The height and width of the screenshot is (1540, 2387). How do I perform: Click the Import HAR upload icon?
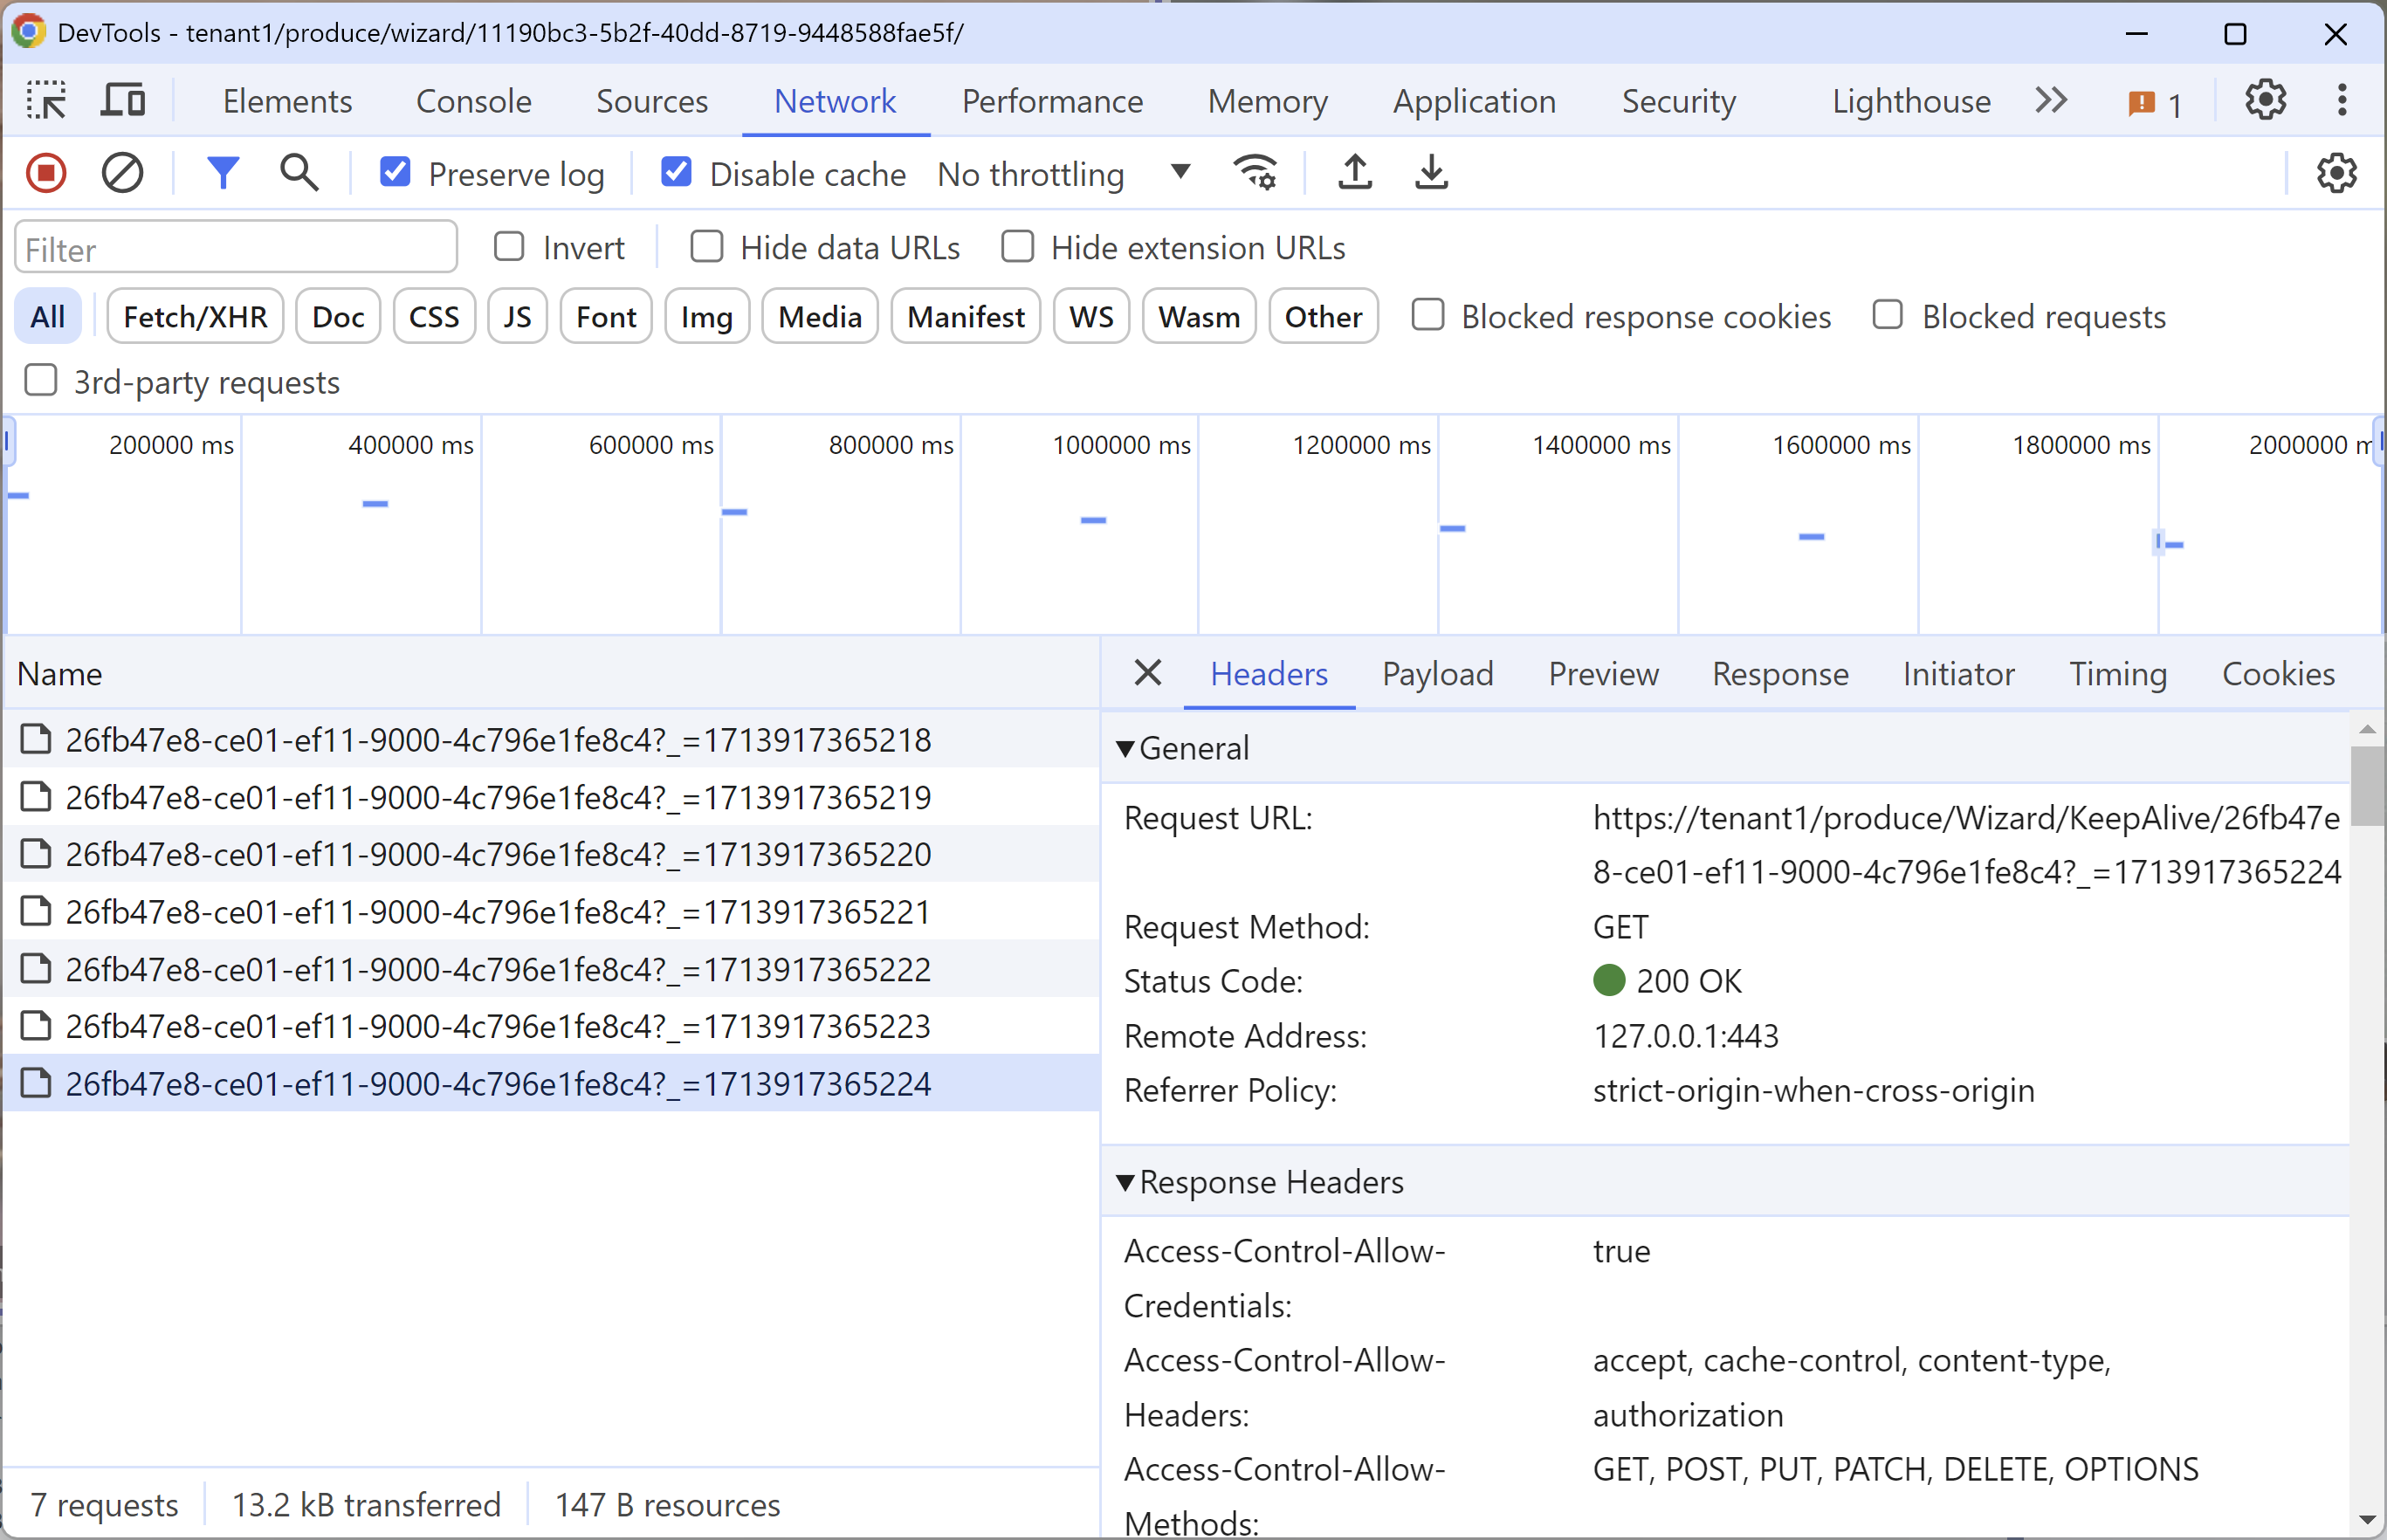click(1354, 173)
